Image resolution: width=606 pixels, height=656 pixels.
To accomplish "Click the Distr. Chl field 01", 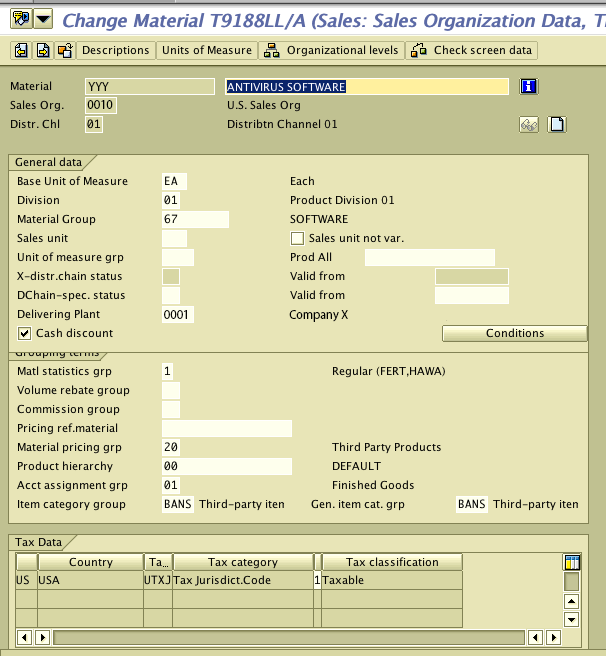I will click(94, 124).
